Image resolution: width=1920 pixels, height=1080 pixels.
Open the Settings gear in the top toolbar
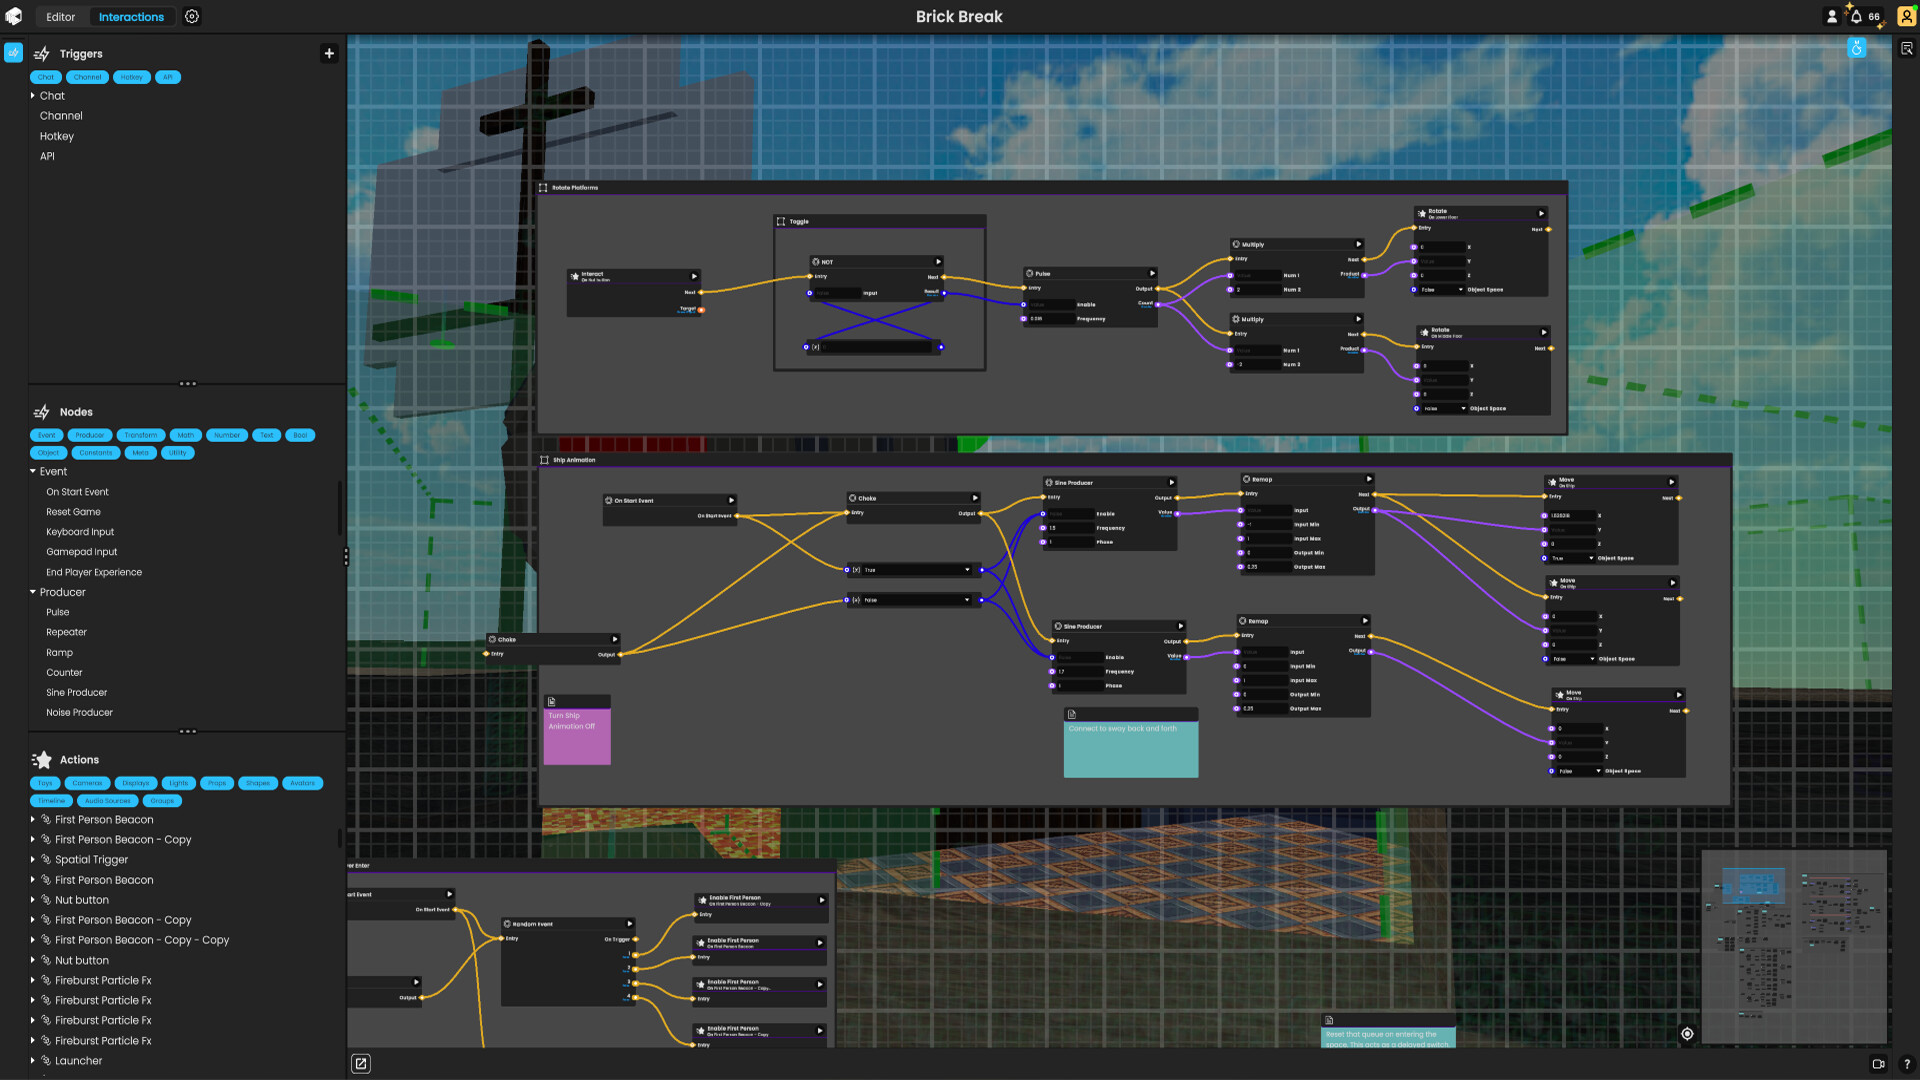(191, 16)
